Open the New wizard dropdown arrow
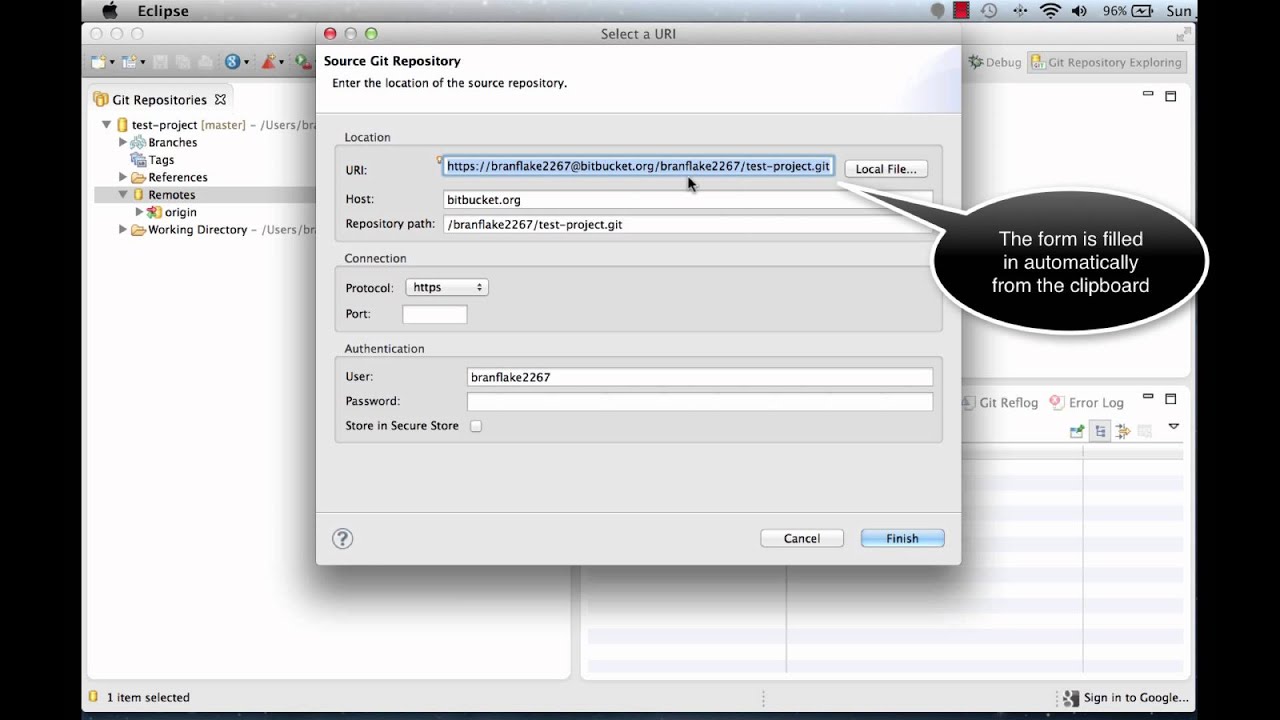1280x720 pixels. 112,63
